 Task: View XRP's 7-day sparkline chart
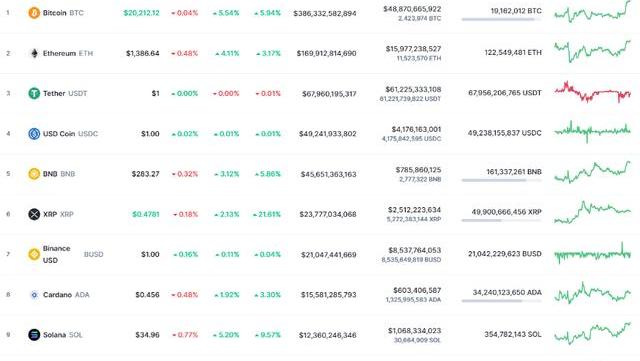pos(592,212)
